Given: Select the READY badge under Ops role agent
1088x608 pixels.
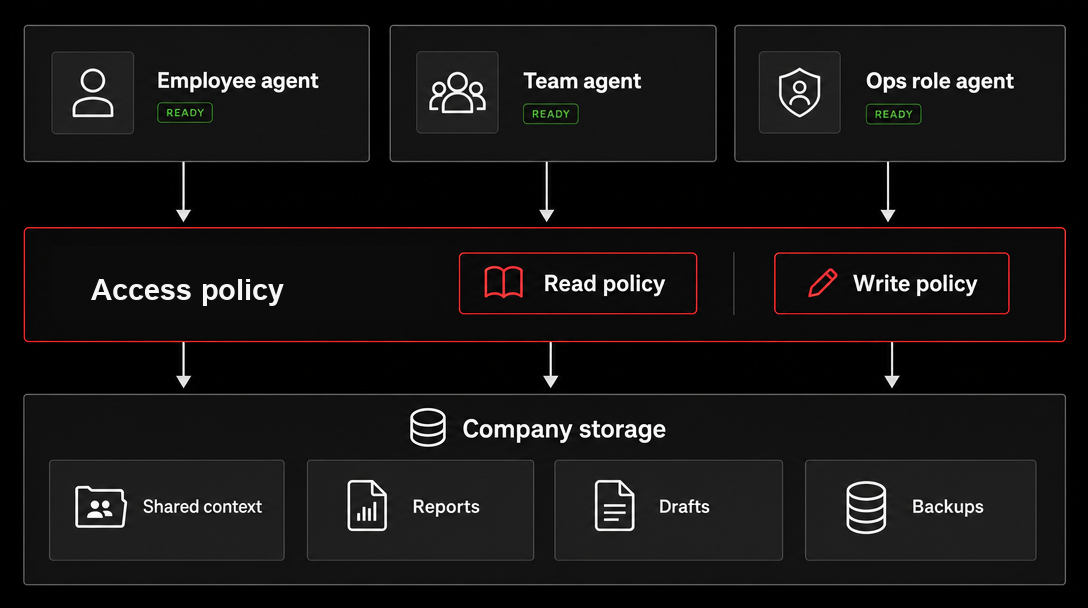Looking at the screenshot, I should click(893, 114).
